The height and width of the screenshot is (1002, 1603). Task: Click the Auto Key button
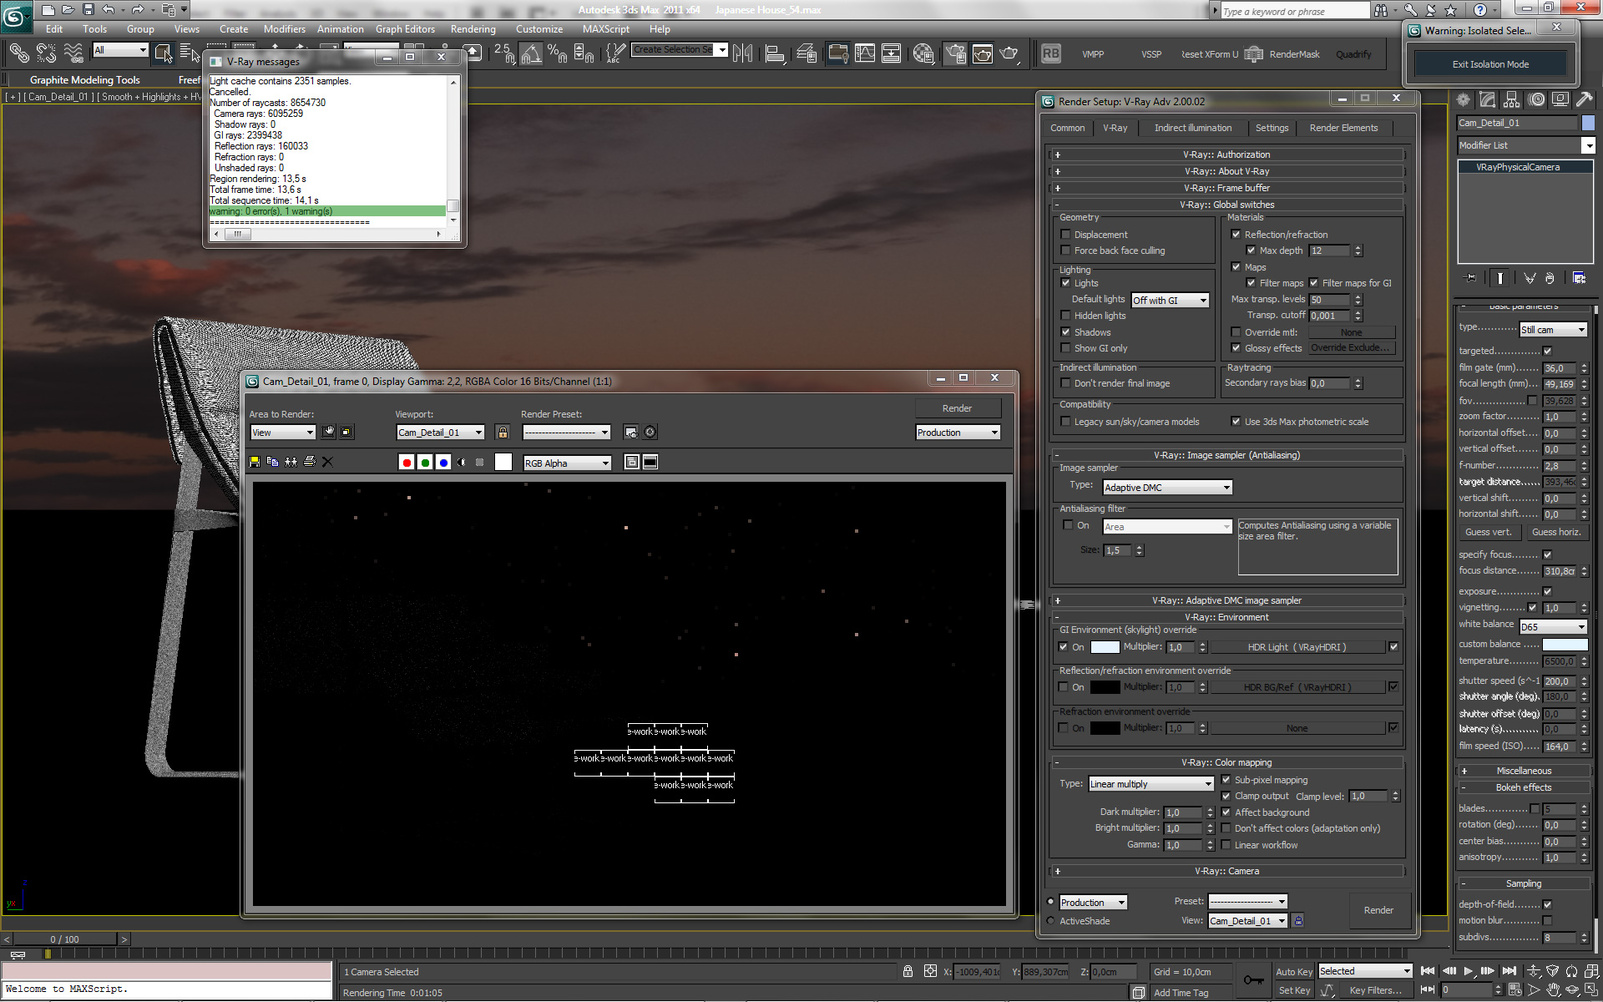(1294, 971)
